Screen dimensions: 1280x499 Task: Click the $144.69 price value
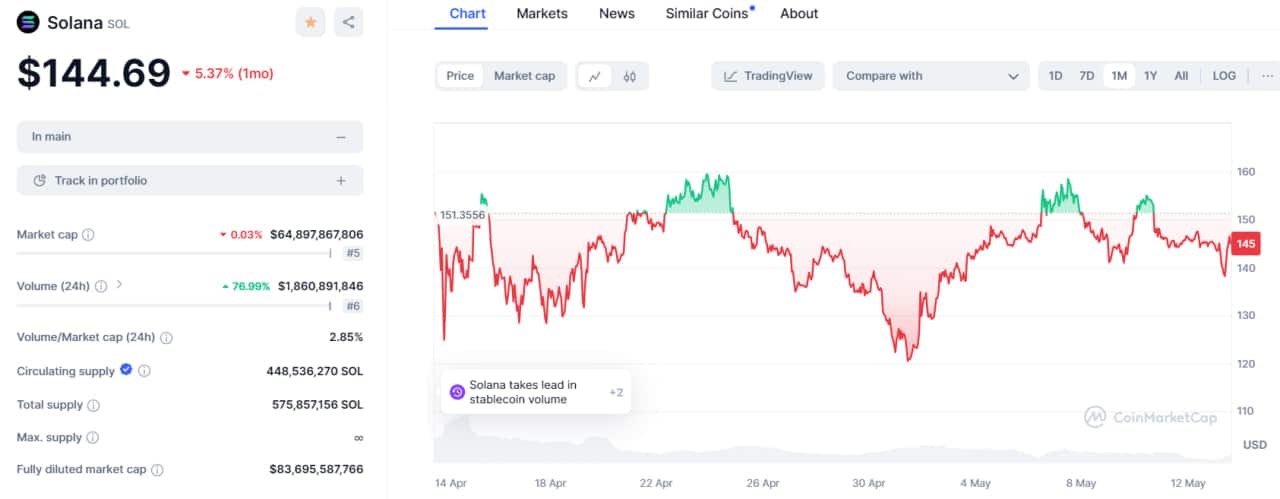(x=94, y=74)
